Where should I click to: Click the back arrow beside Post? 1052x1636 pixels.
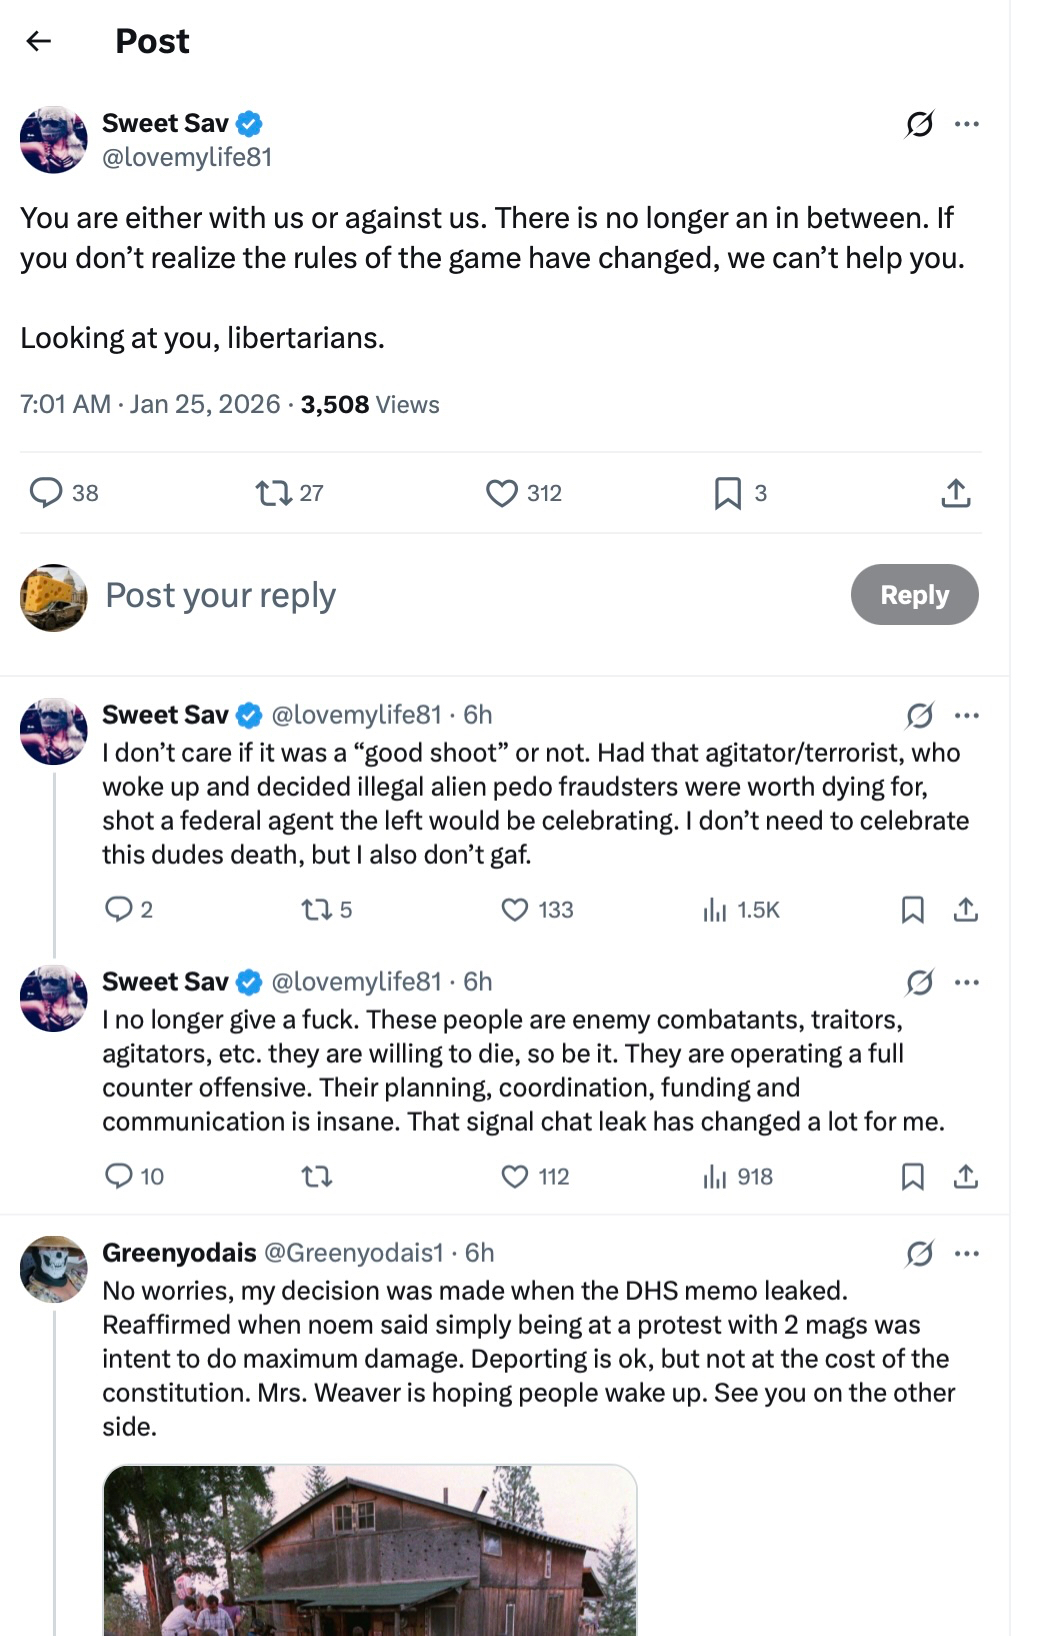pos(39,41)
